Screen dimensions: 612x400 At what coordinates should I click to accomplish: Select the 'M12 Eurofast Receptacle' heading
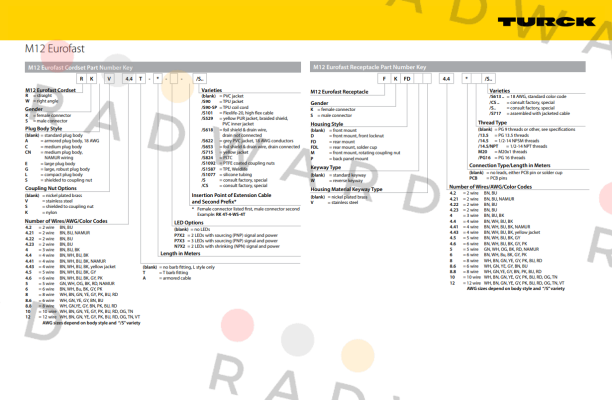point(339,92)
